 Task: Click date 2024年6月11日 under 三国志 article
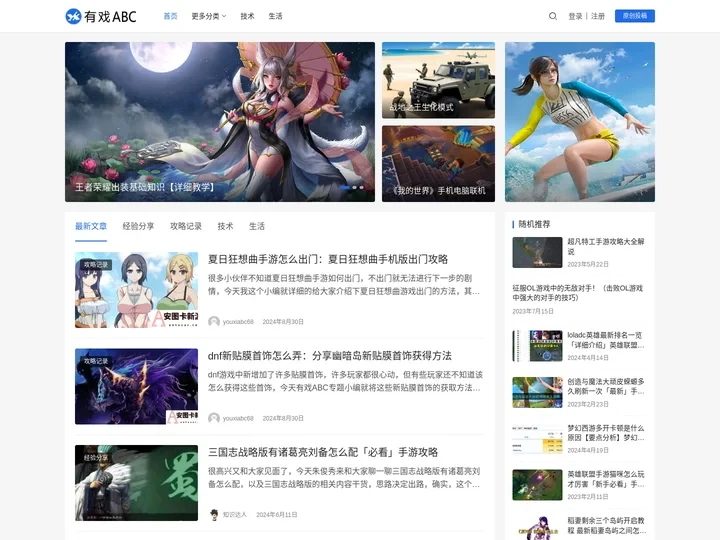pyautogui.click(x=276, y=515)
